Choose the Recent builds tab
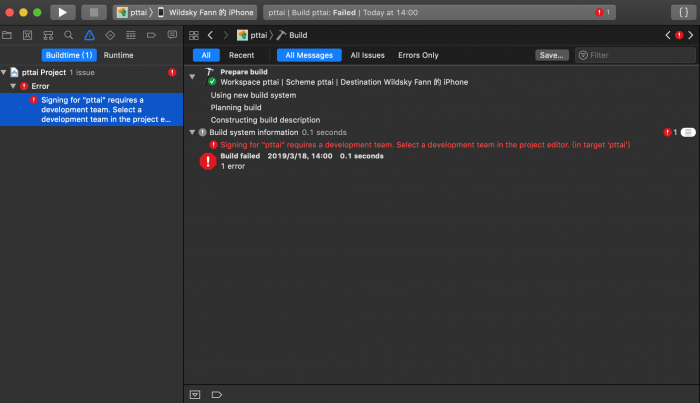Viewport: 700px width, 403px height. click(x=241, y=55)
